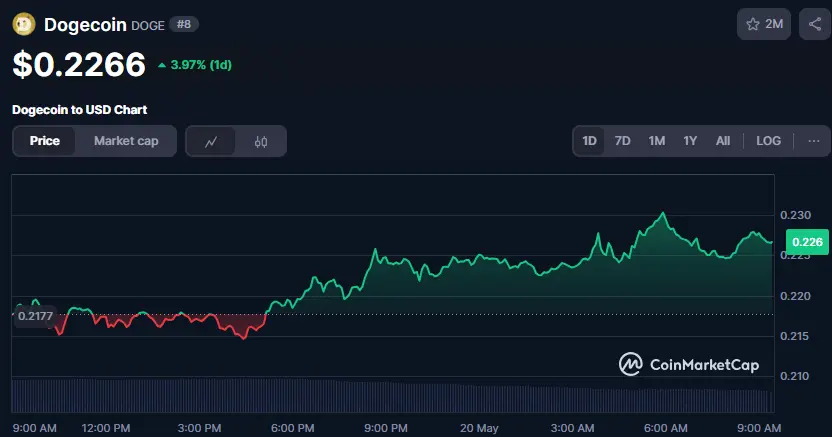This screenshot has width=832, height=437.
Task: Choose the All time range
Action: [723, 141]
